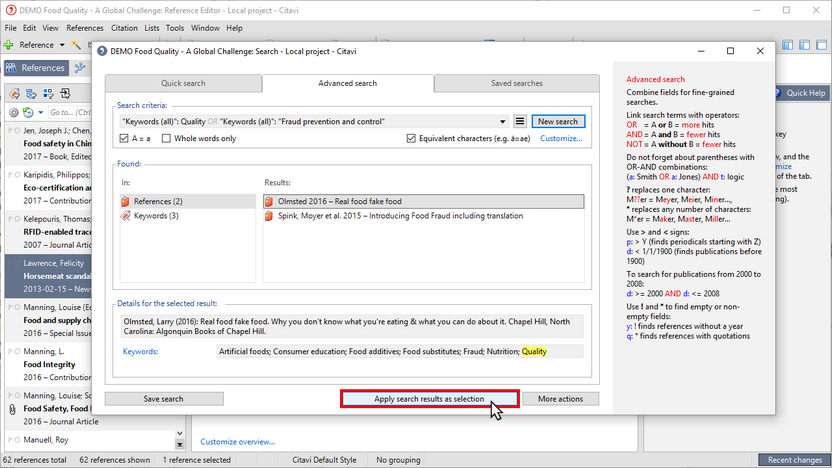Toggle the circle marker beside Manning, L. reference

[18, 351]
